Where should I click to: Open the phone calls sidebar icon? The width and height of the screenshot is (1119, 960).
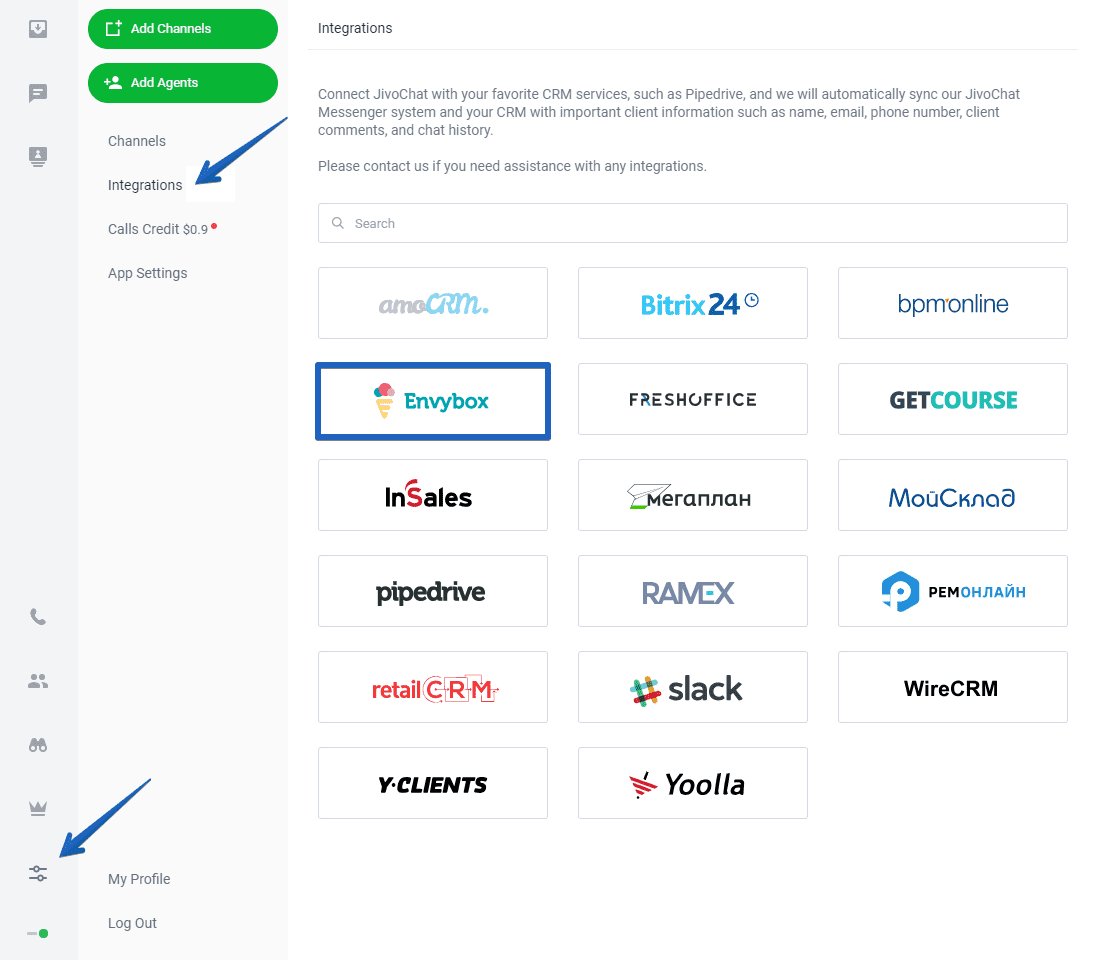38,617
